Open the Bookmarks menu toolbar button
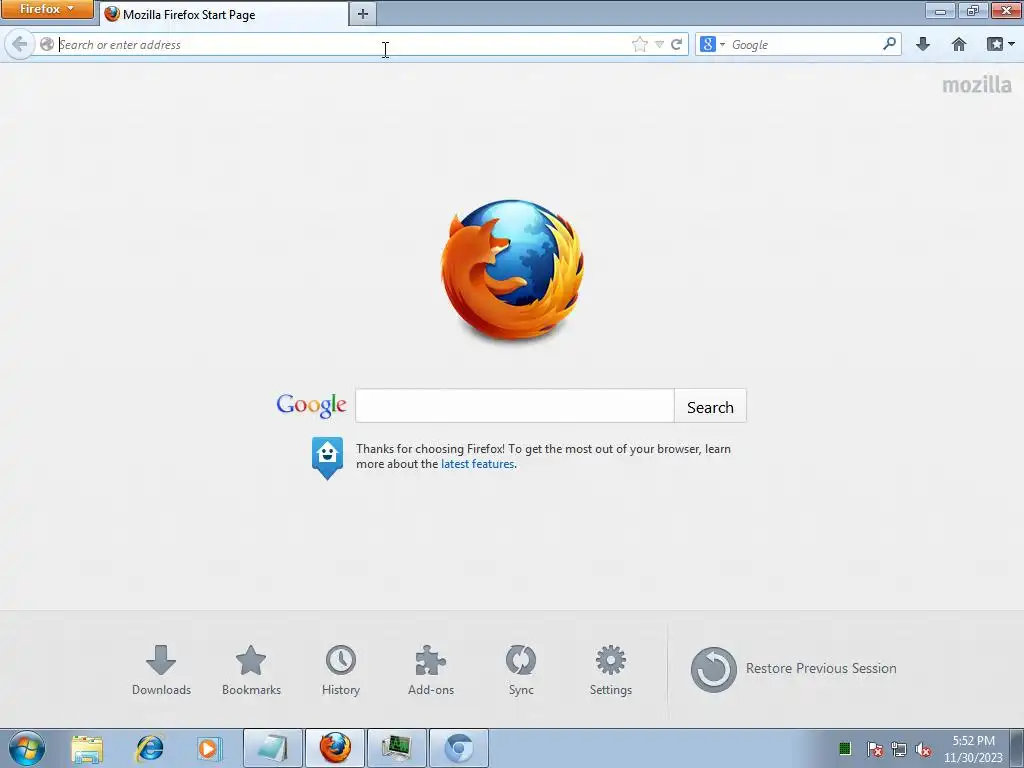1024x768 pixels. 1000,44
